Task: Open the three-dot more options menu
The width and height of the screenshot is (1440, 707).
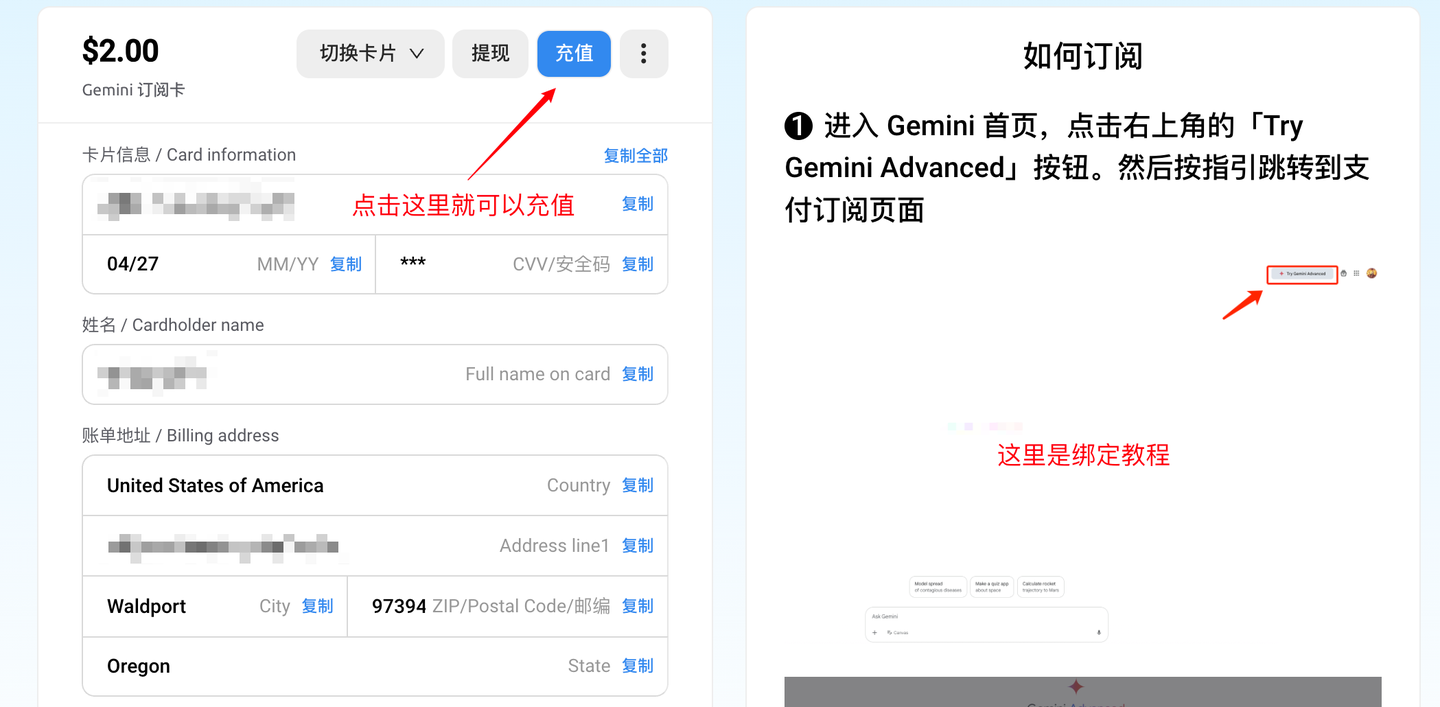Action: pos(644,53)
